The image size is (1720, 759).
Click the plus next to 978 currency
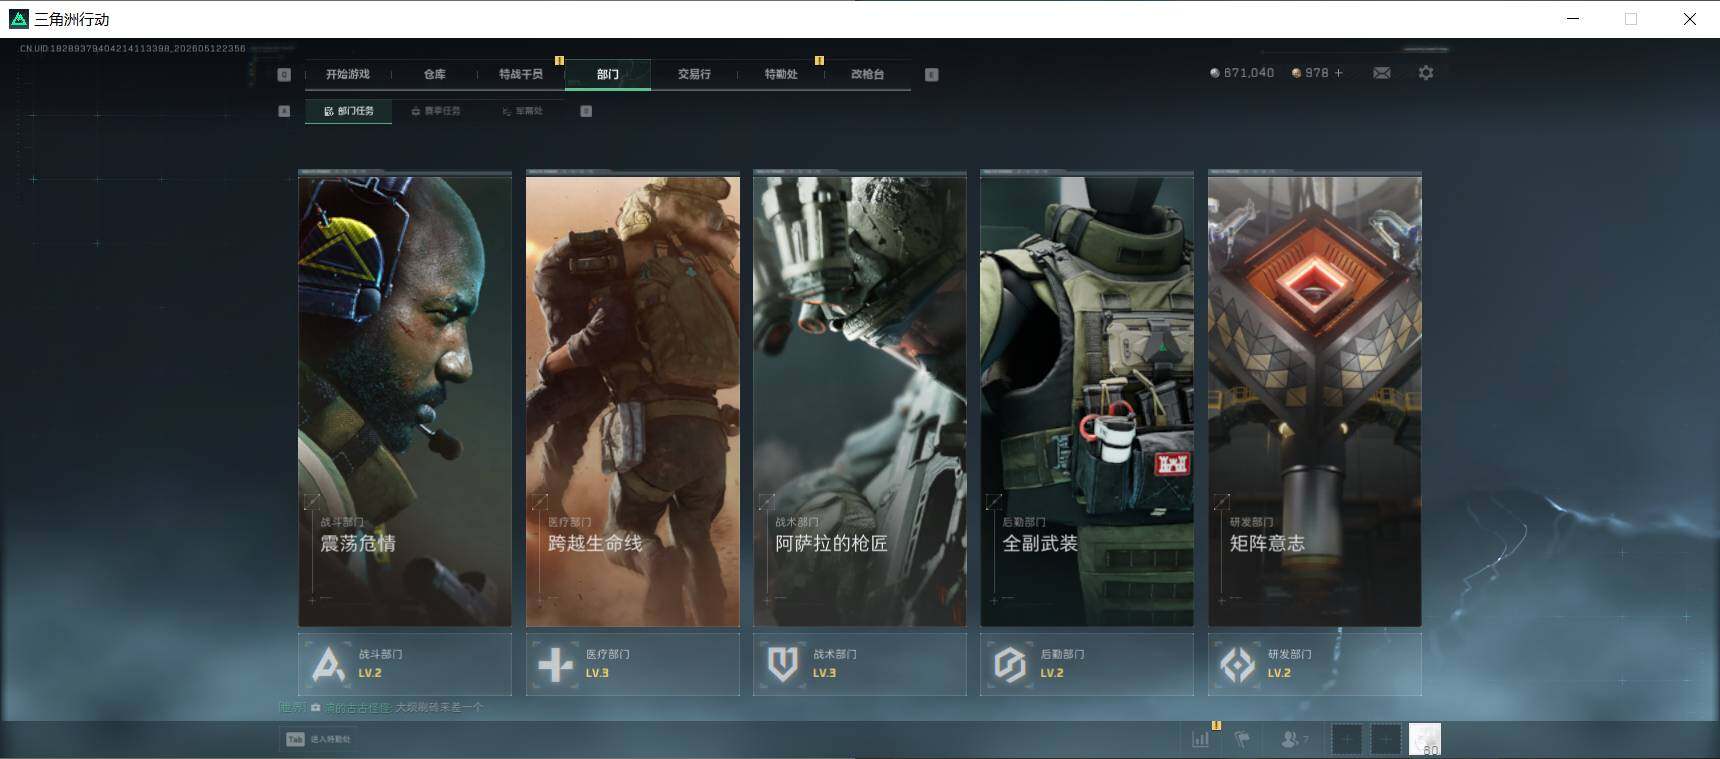[1339, 73]
